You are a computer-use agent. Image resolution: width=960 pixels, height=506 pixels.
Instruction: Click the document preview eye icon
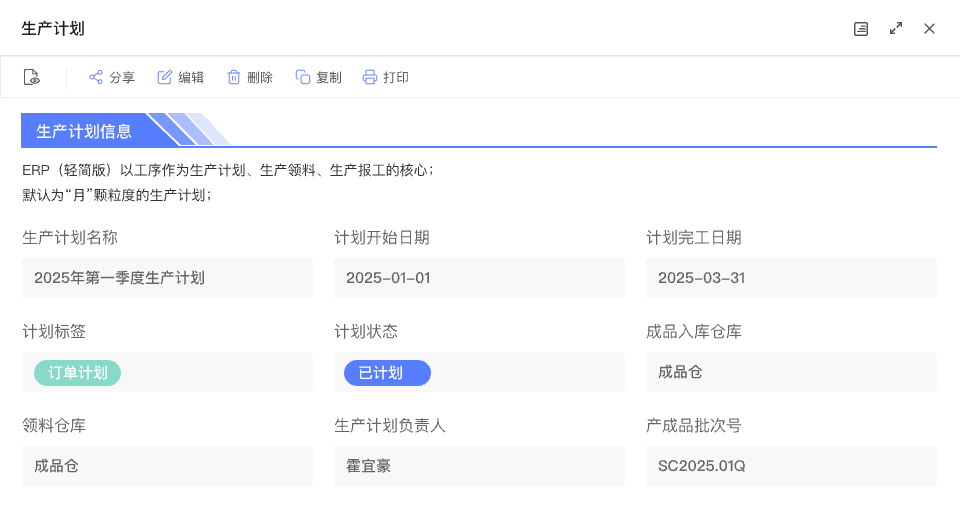[31, 77]
